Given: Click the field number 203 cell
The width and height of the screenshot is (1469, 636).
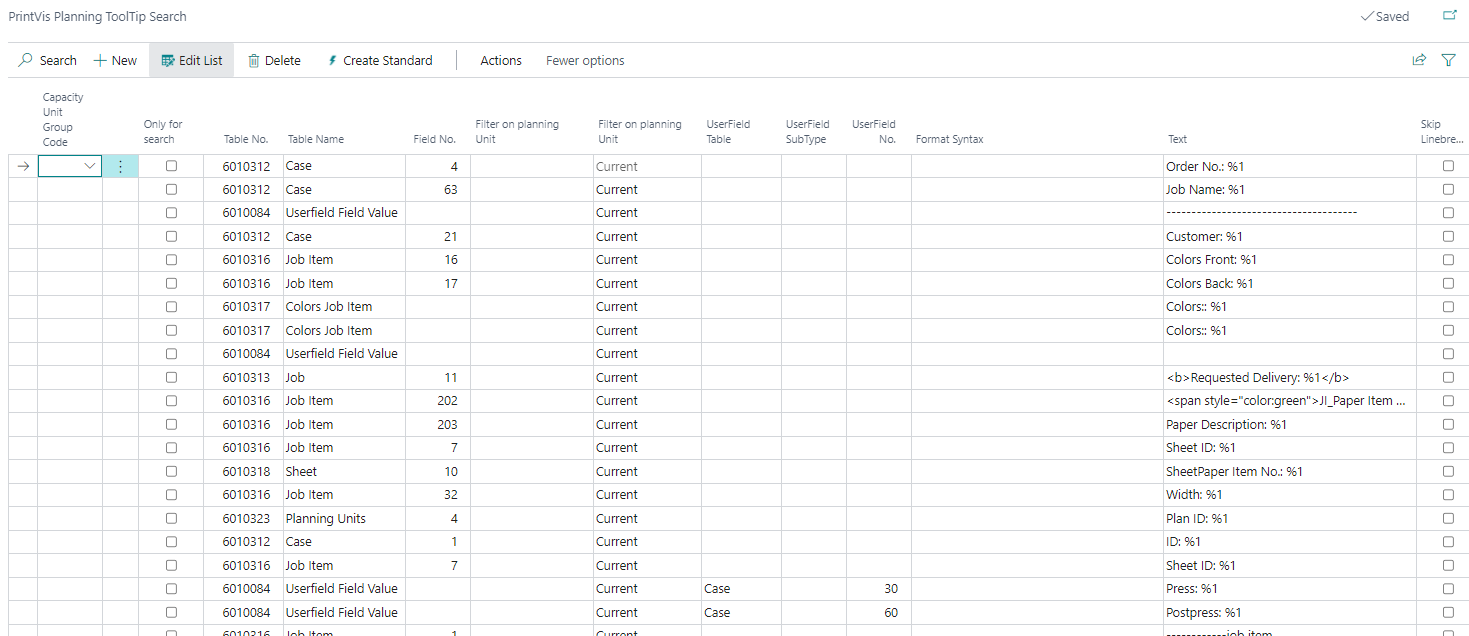Looking at the screenshot, I should [437, 425].
